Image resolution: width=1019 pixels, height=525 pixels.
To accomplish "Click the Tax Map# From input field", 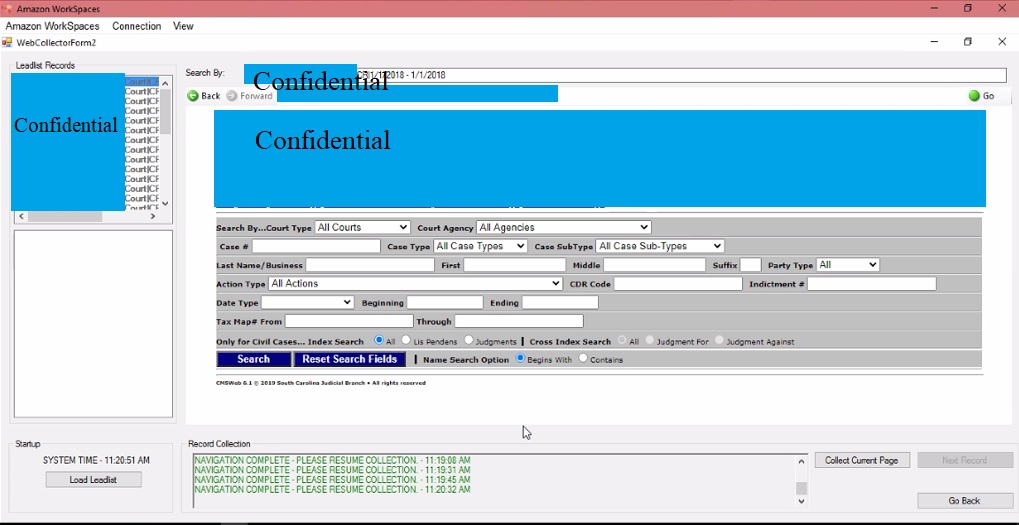I will (349, 322).
